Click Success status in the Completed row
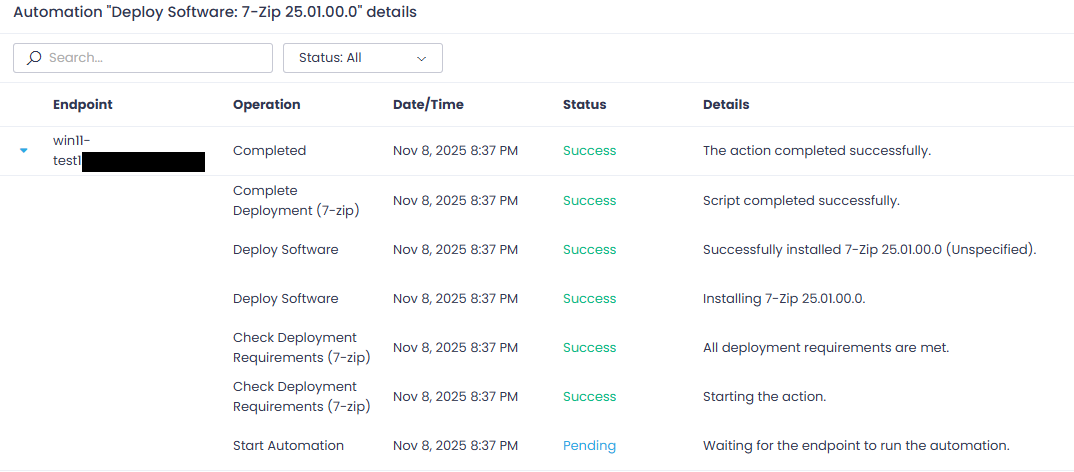This screenshot has width=1074, height=472. point(589,151)
